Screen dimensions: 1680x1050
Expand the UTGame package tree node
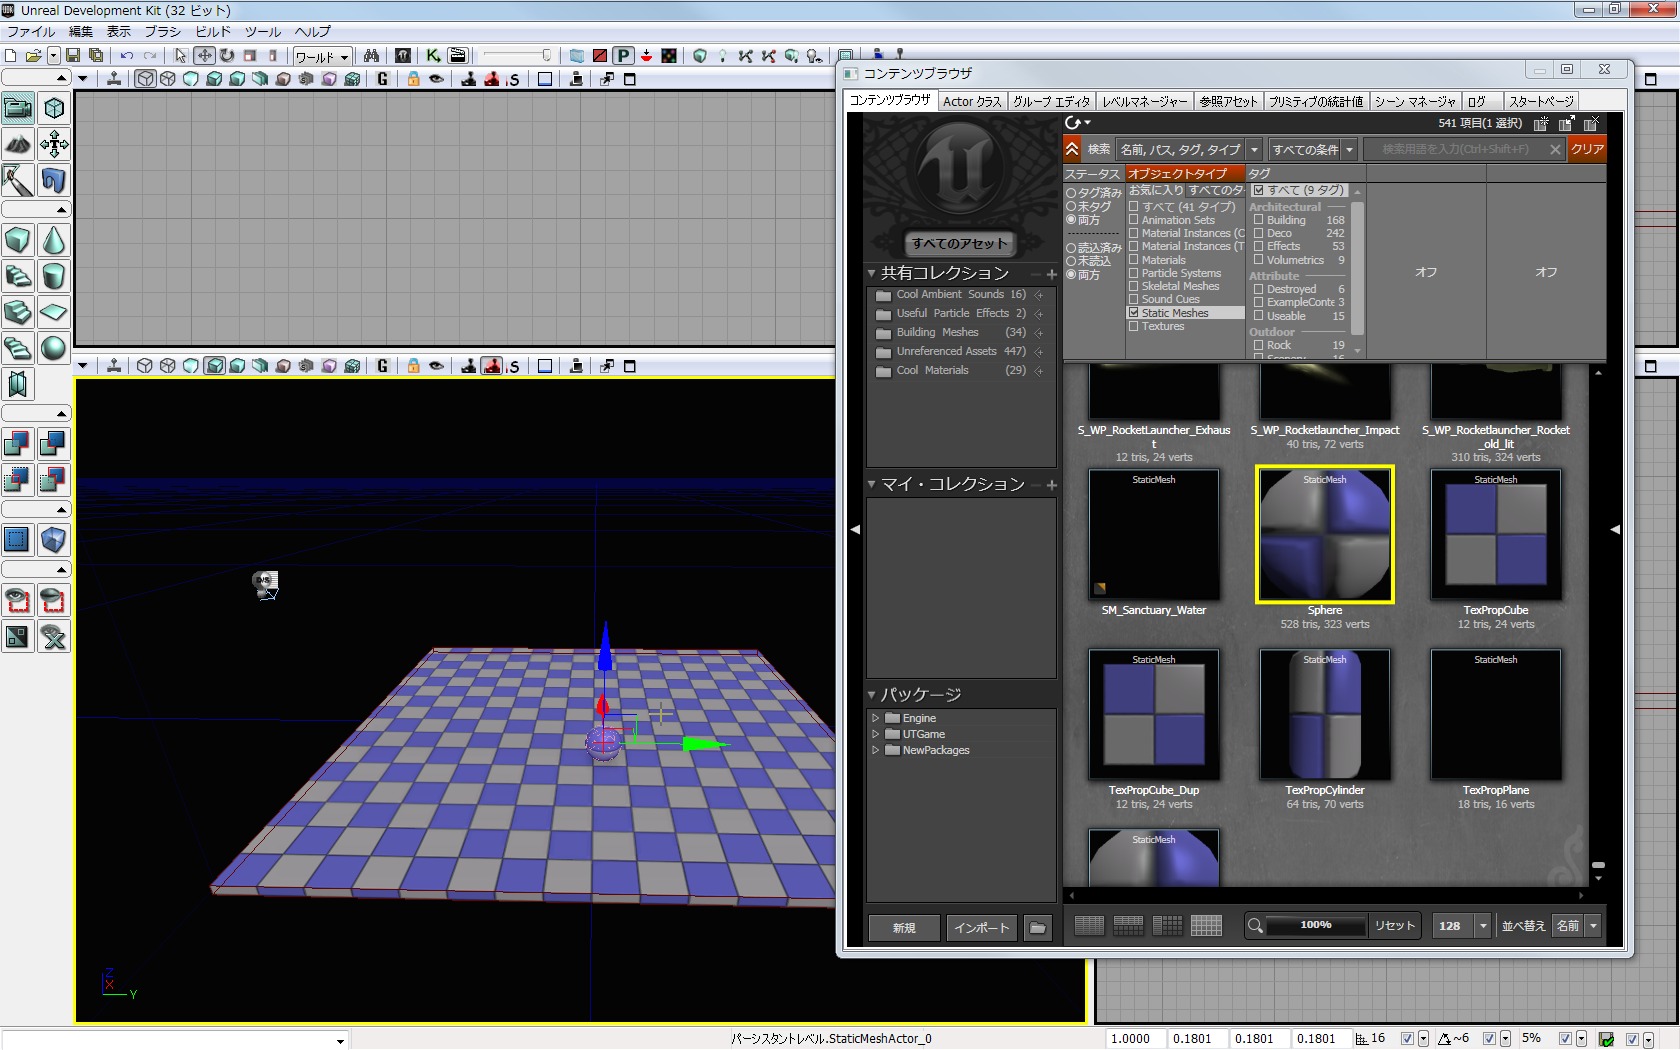pyautogui.click(x=876, y=734)
